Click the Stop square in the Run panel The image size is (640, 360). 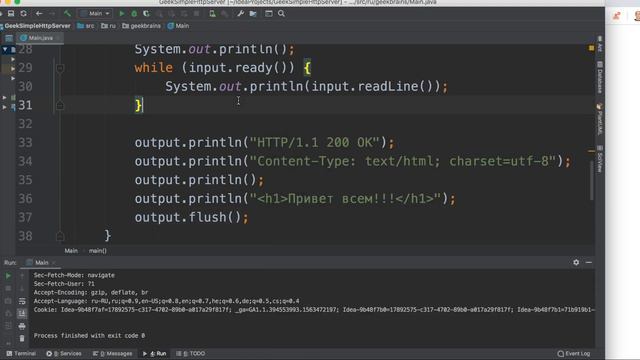8,288
